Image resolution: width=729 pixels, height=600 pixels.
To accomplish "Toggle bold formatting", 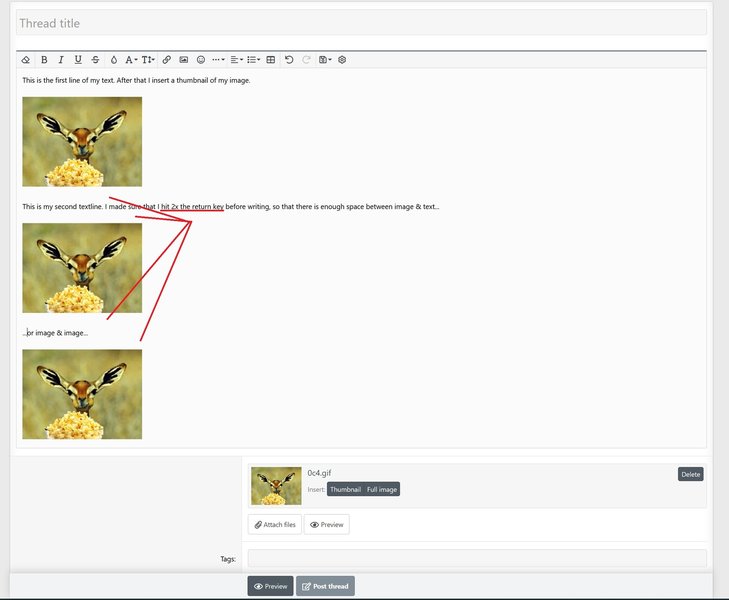I will (x=44, y=60).
